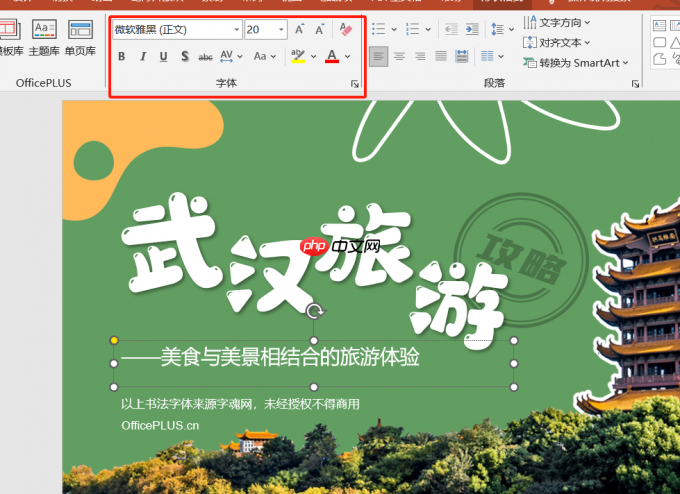680x494 pixels.
Task: Open line spacing options
Action: click(x=502, y=29)
